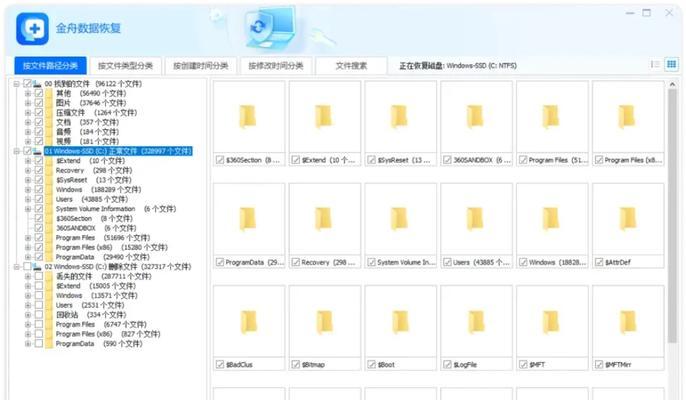Click scrollbar up arrow in file grid
Screen dimensions: 686x400
(x=672, y=84)
